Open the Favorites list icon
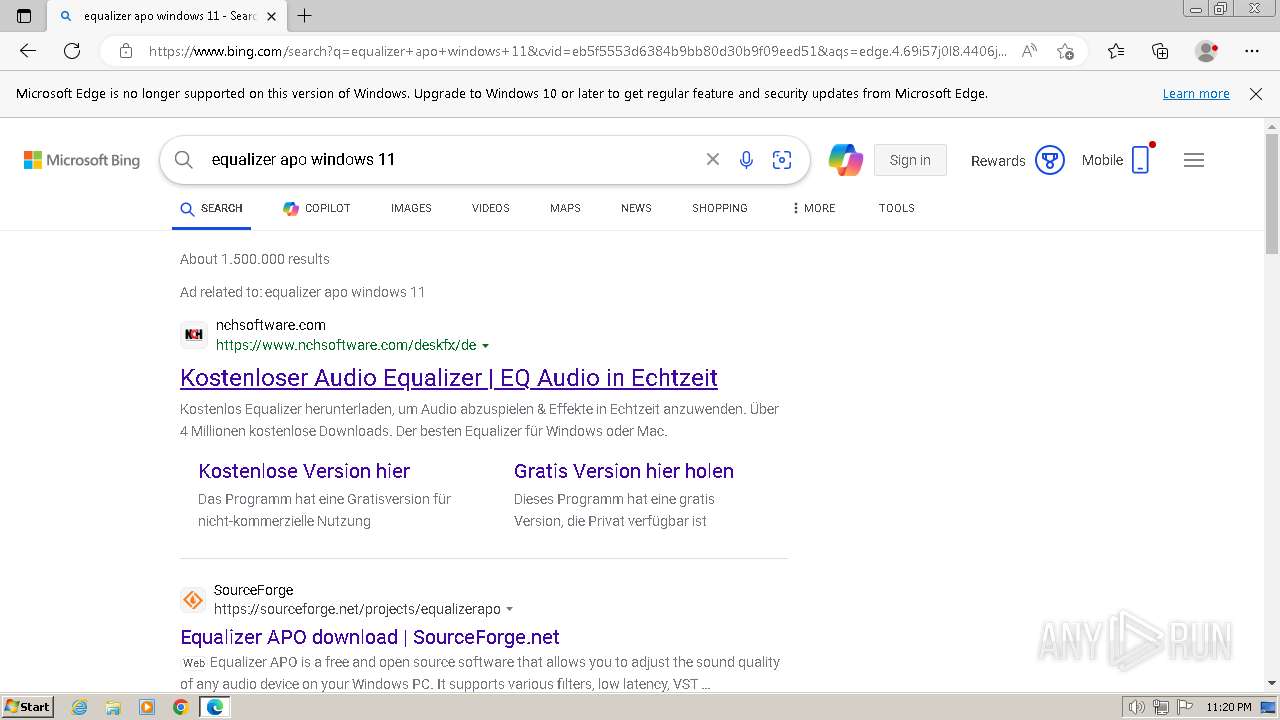 coord(1116,51)
